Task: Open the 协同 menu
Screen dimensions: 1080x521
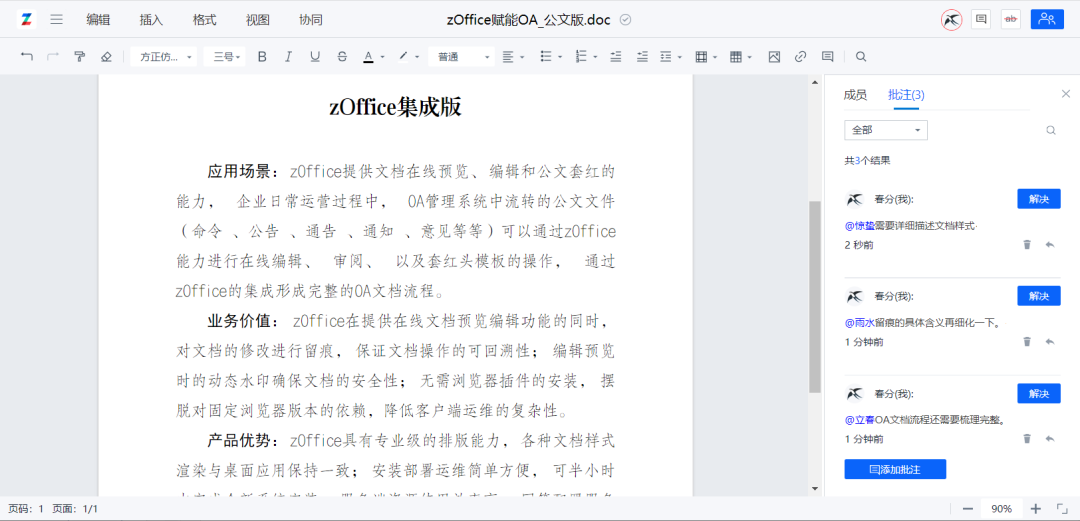Action: coord(311,20)
